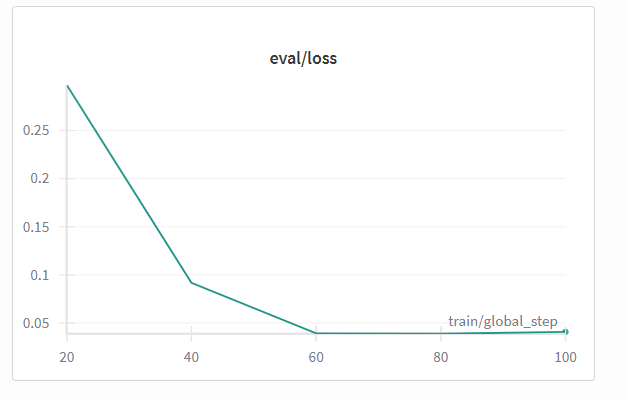Select the train/global_step axis label
Image resolution: width=628 pixels, height=400 pixels.
click(502, 321)
